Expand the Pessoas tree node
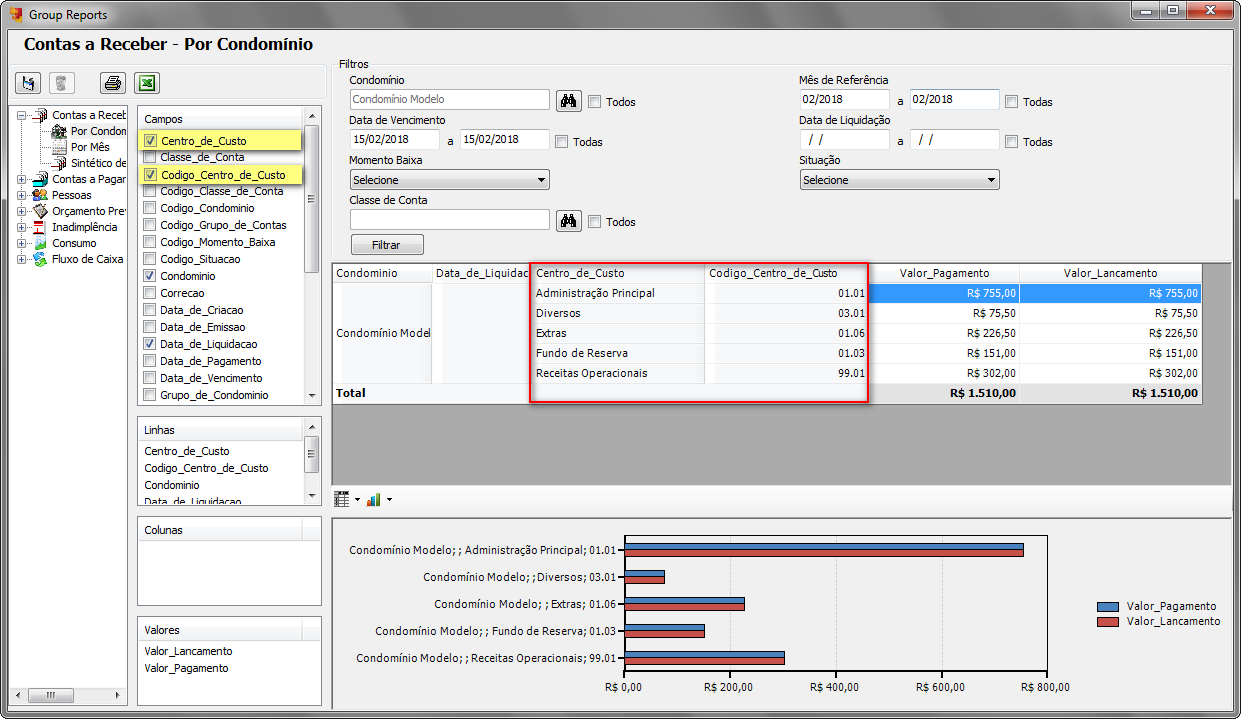 pos(22,195)
